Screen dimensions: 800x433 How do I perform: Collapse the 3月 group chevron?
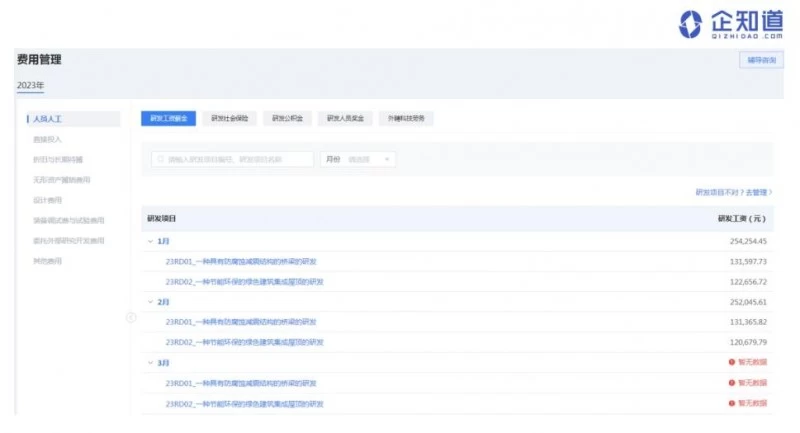pos(150,362)
